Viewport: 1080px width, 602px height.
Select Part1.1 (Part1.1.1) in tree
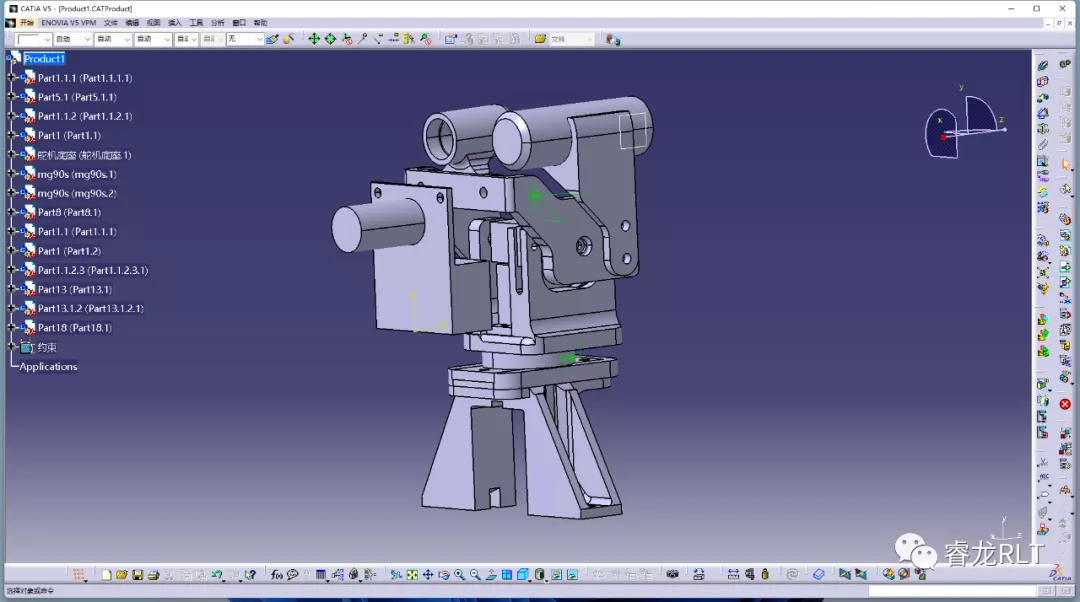pos(76,231)
